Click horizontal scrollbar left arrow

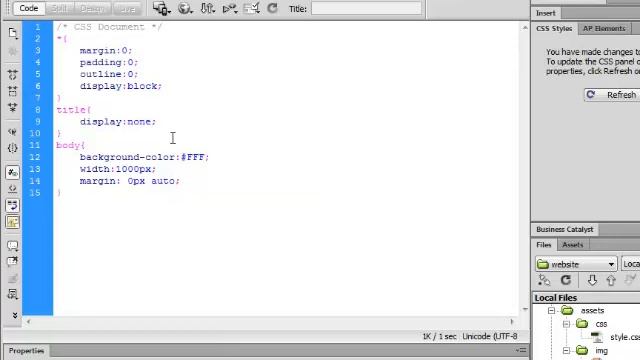pos(28,322)
